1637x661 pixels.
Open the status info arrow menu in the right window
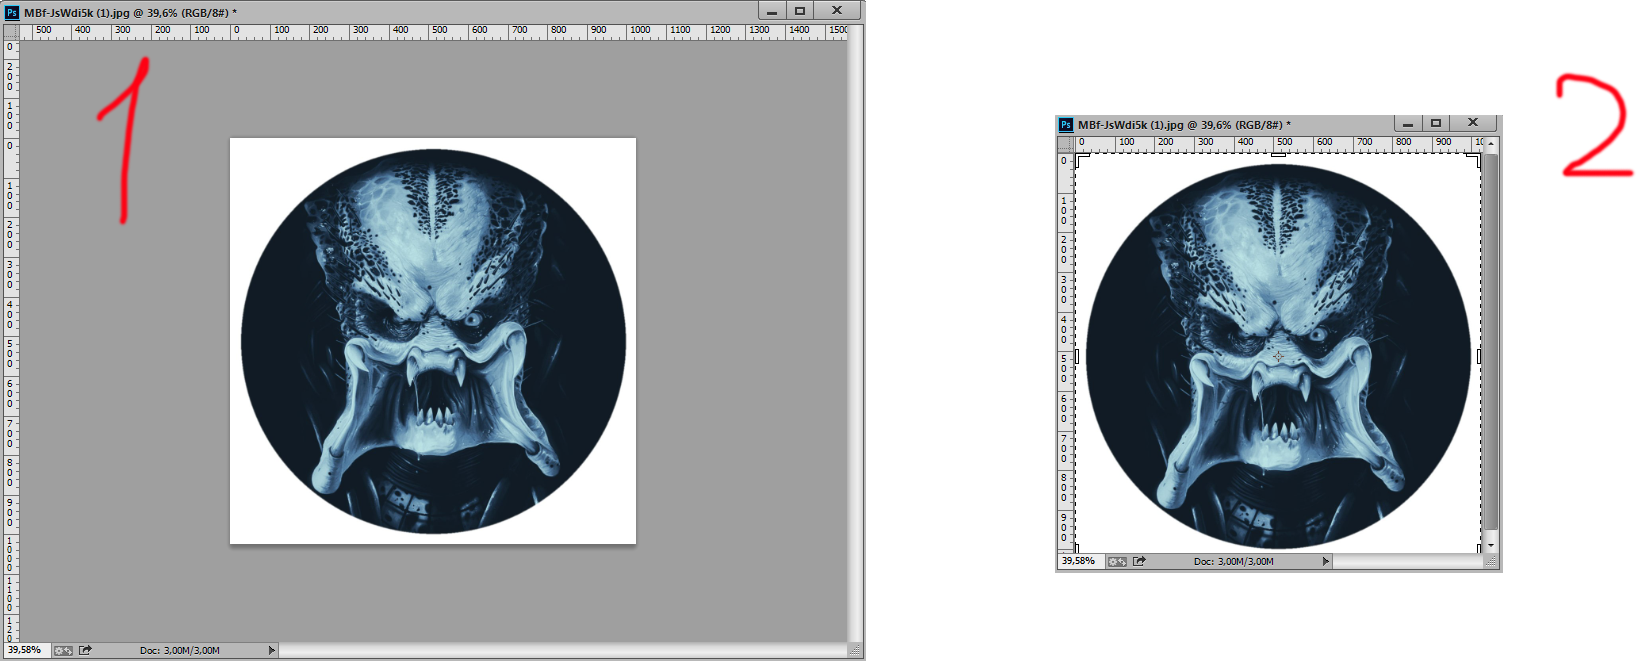click(x=1325, y=562)
